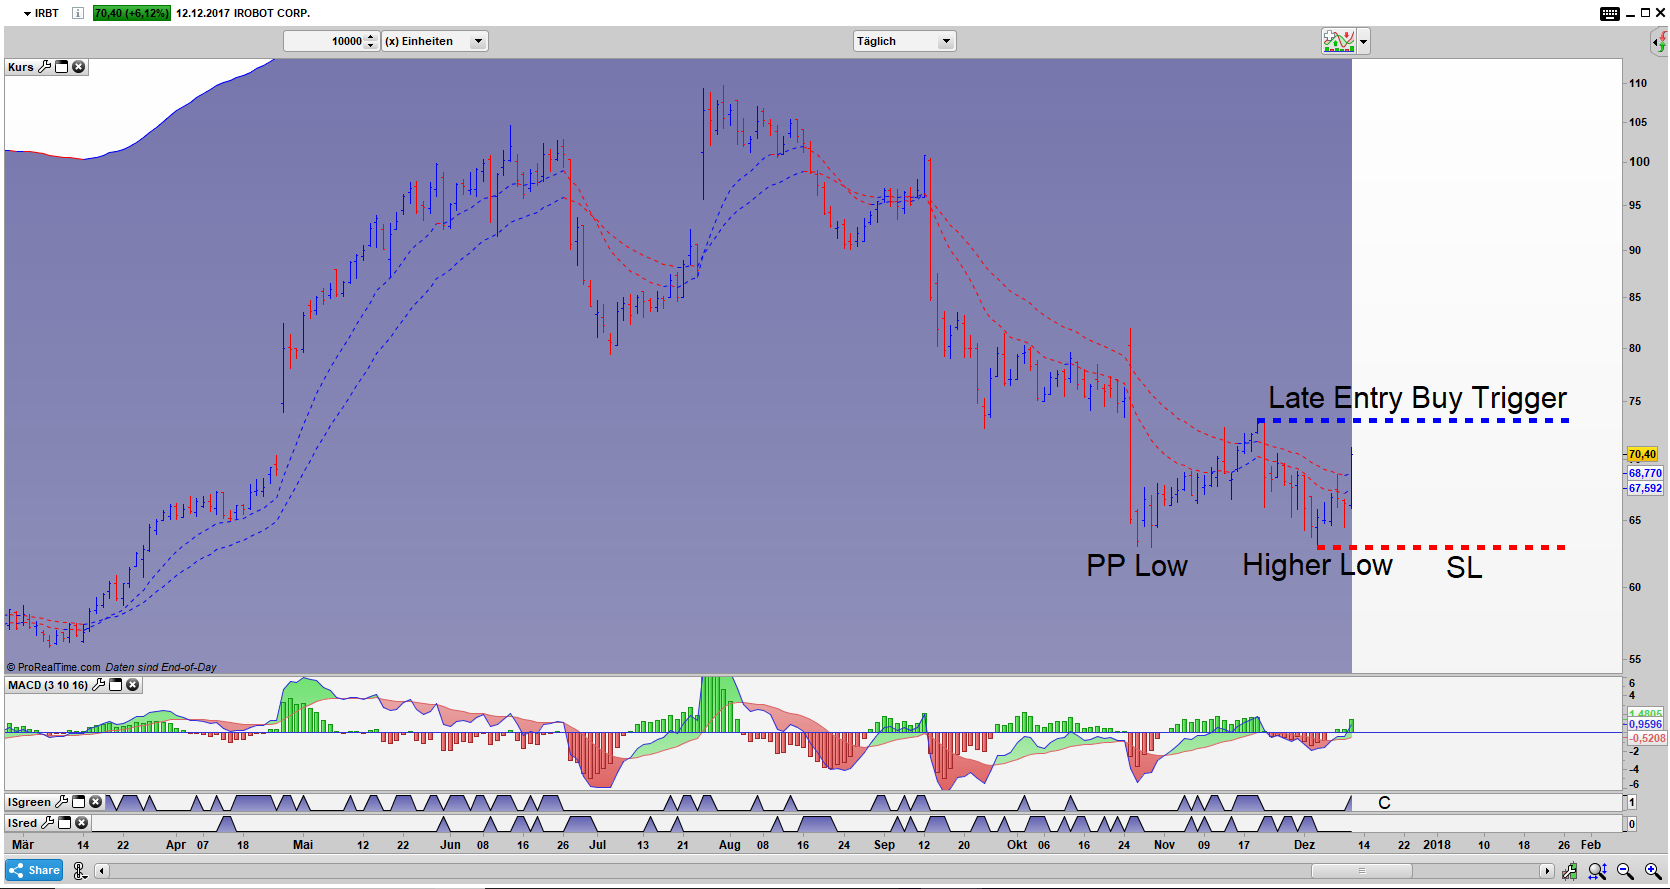This screenshot has height=889, width=1670.
Task: Open MACD indicator settings wrench
Action: [98, 685]
